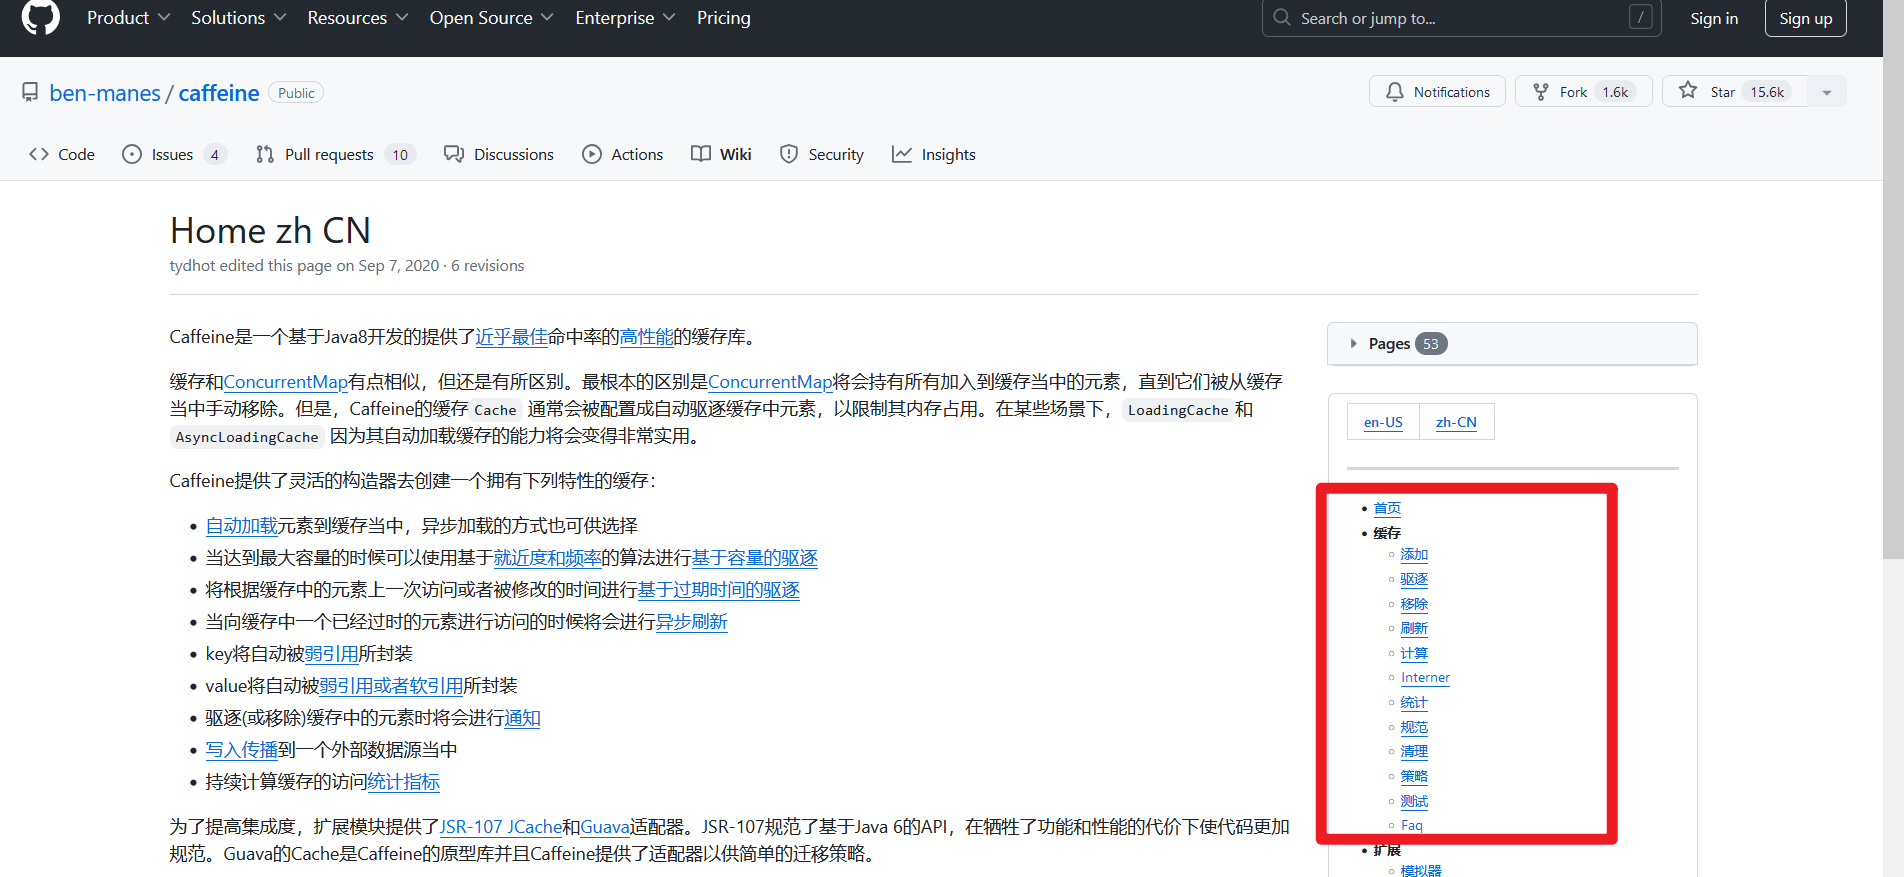Click the slash shortcut key icon
Viewport: 1904px width, 877px height.
tap(1640, 17)
